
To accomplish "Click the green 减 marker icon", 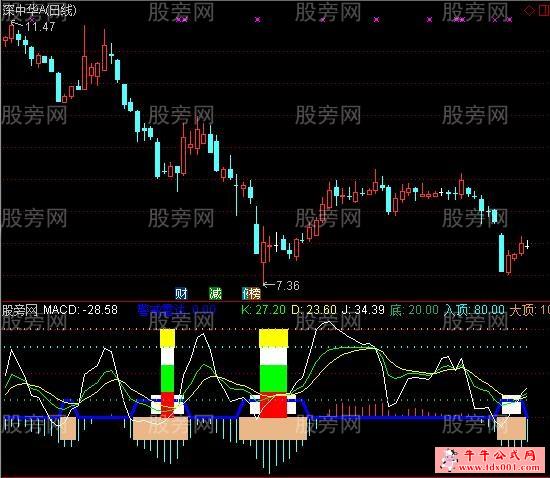I will (215, 294).
